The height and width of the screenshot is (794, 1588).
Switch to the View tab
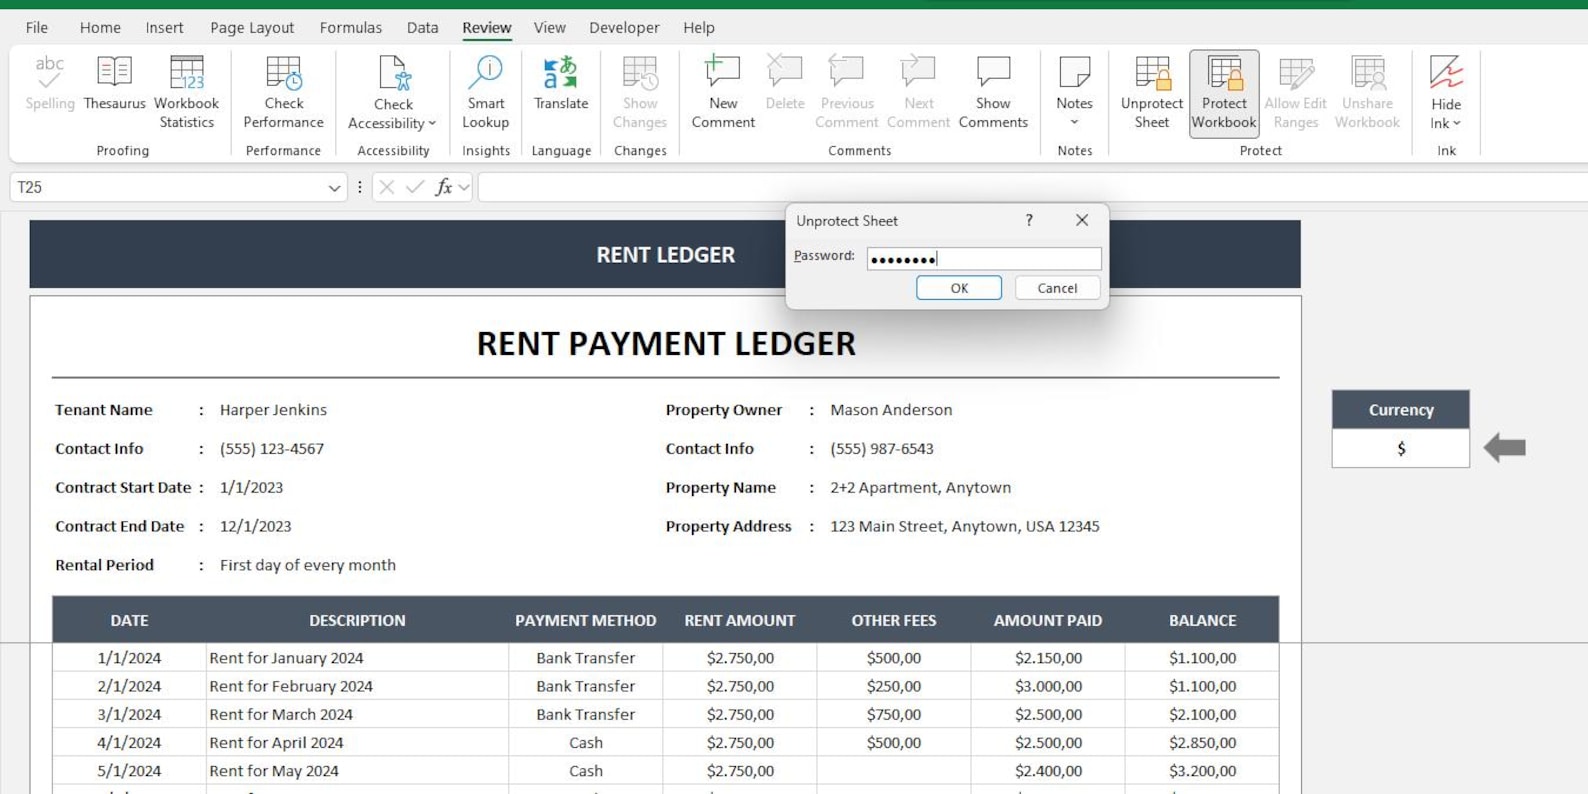click(549, 28)
